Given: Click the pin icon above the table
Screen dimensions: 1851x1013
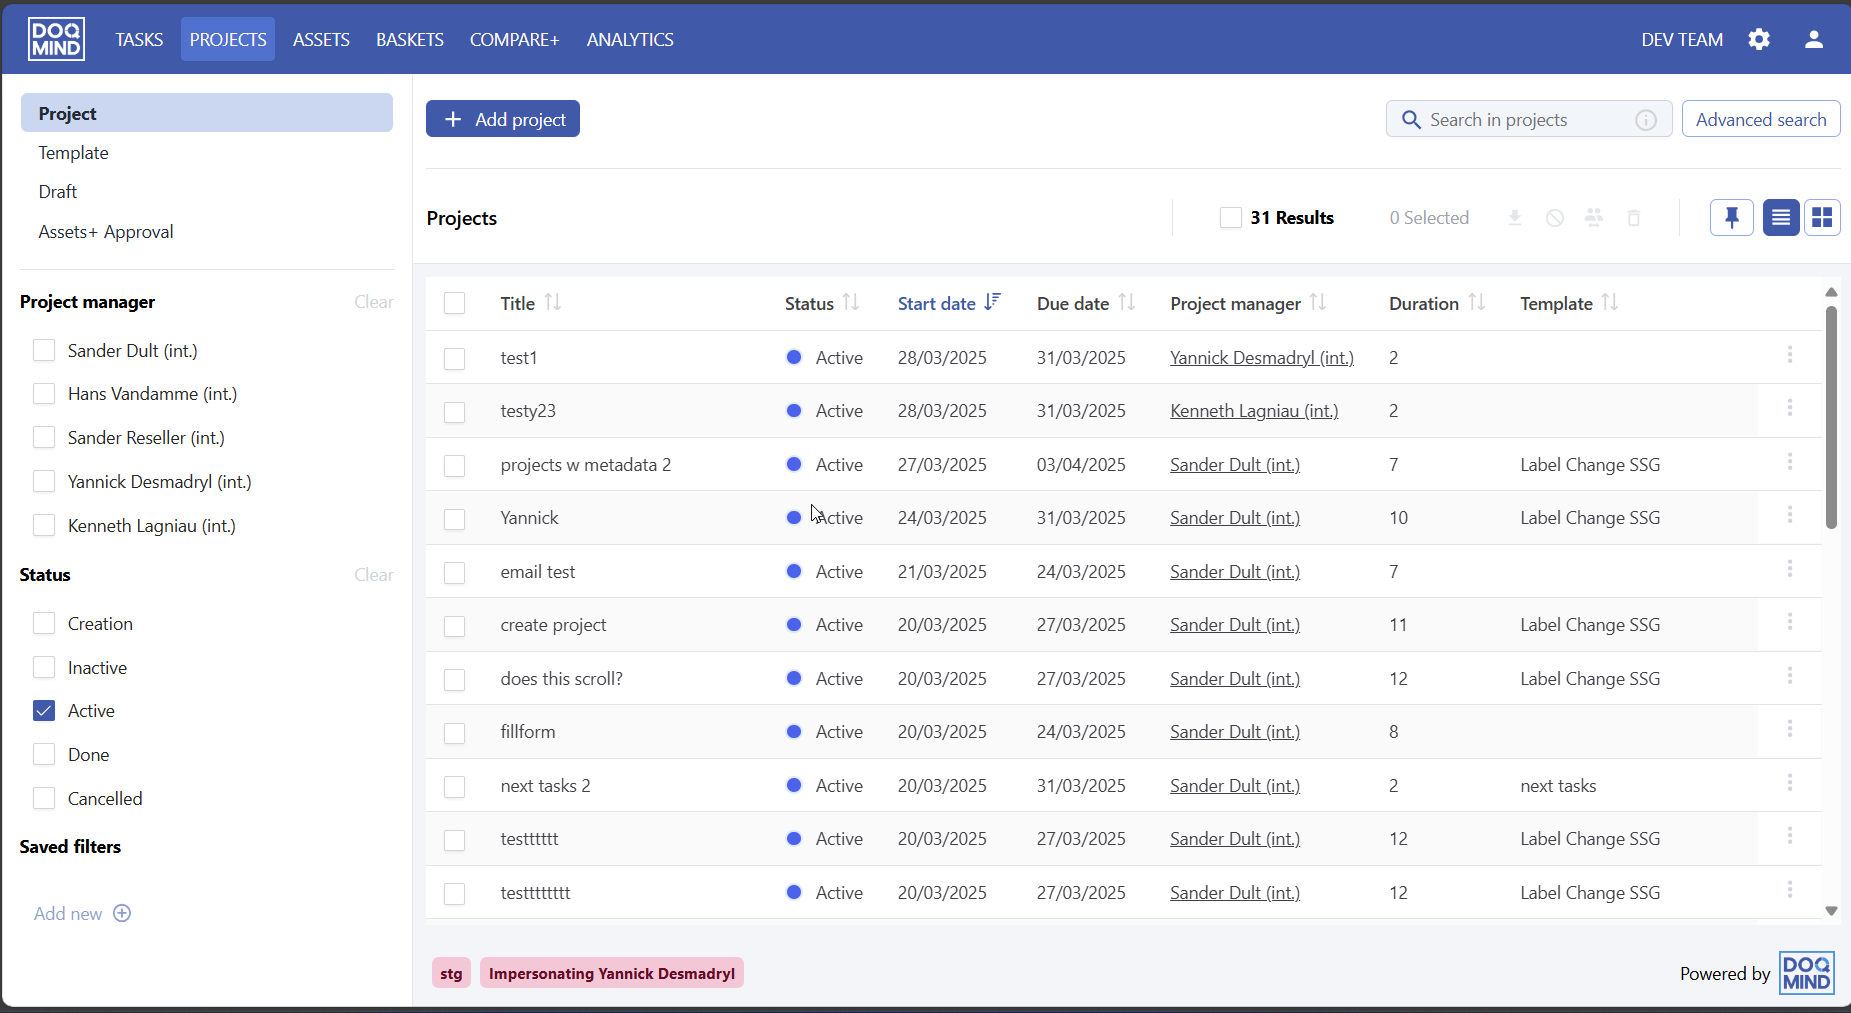Looking at the screenshot, I should pyautogui.click(x=1731, y=217).
